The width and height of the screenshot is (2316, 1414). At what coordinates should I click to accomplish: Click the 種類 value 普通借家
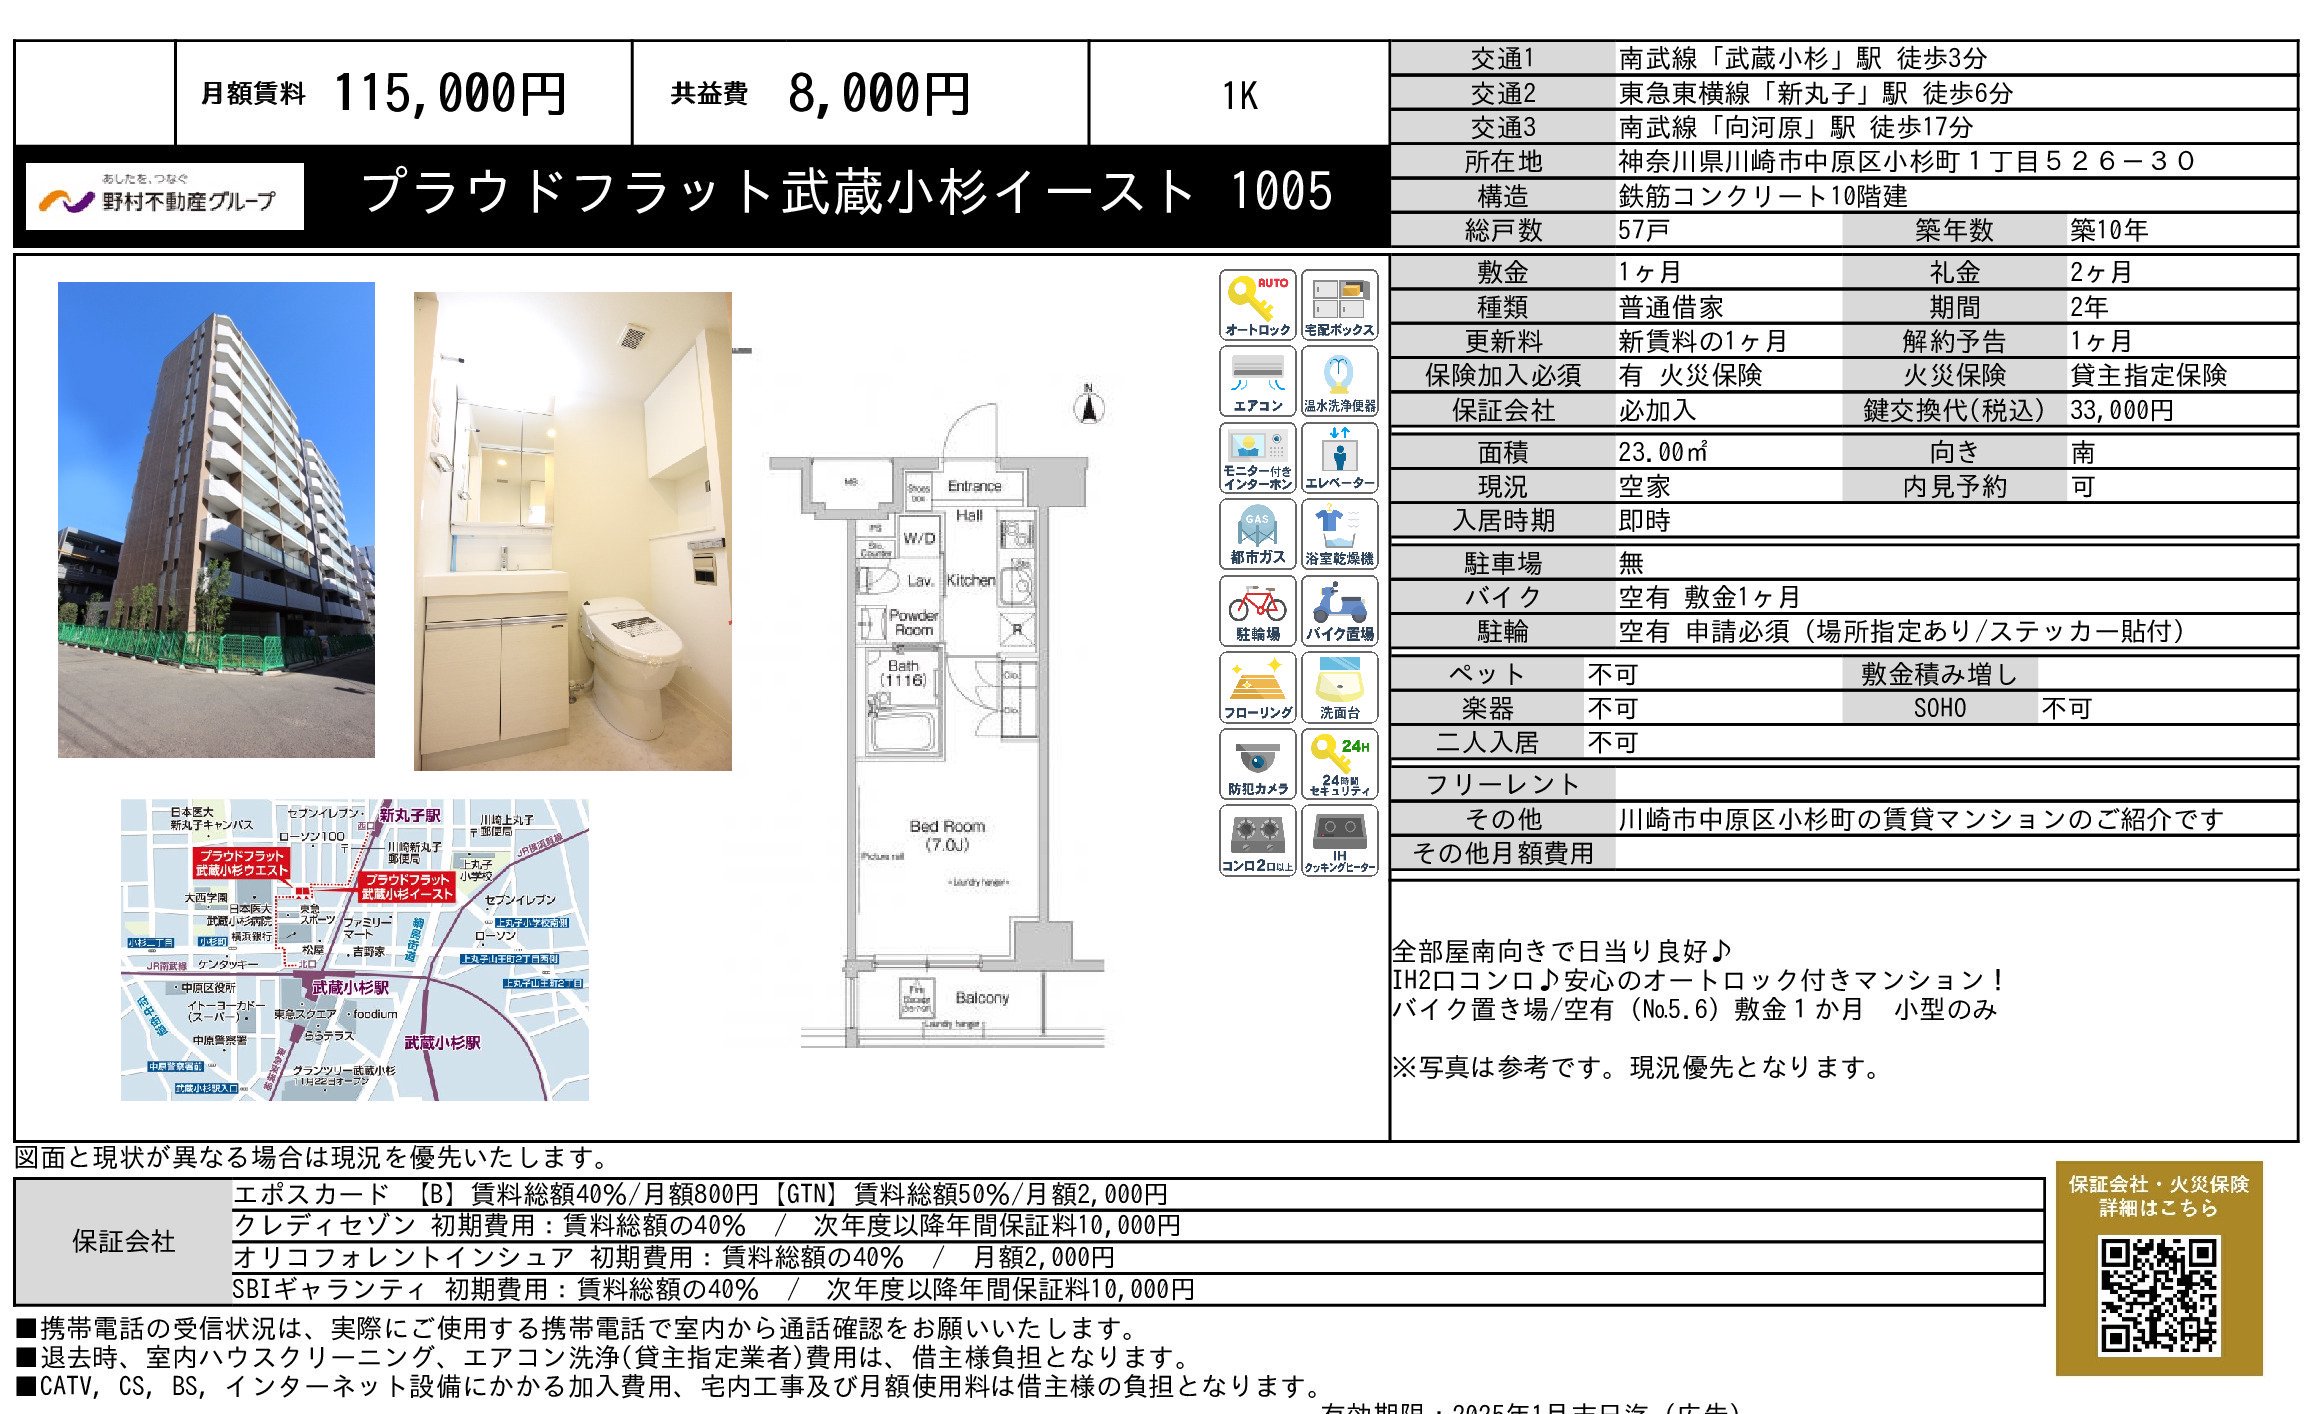[x=1671, y=307]
